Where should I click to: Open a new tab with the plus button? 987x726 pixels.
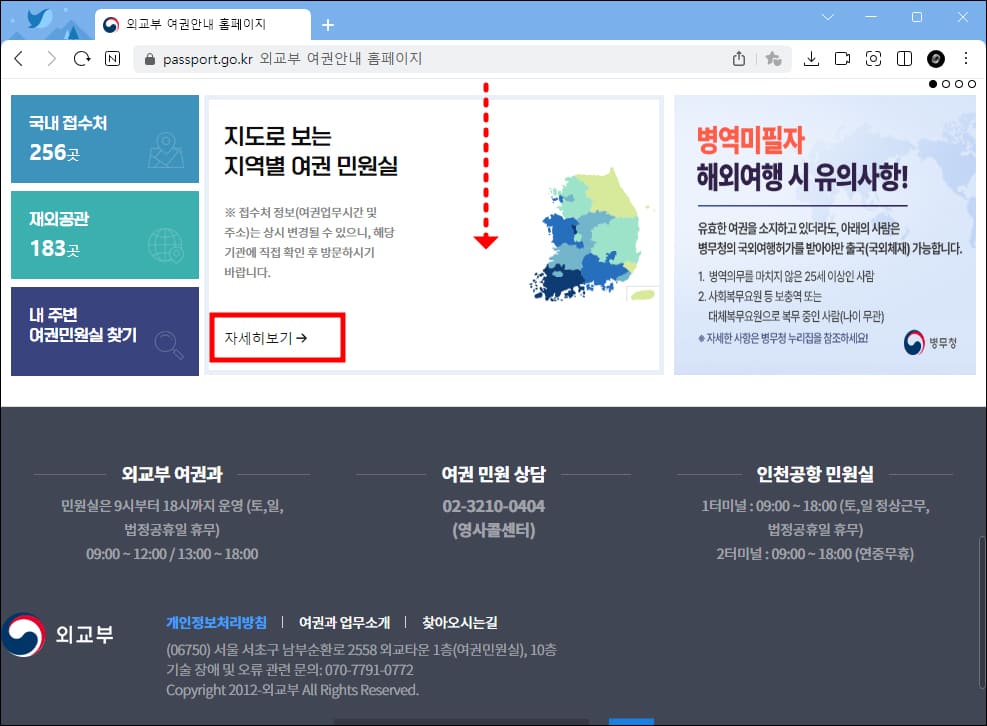click(x=328, y=24)
